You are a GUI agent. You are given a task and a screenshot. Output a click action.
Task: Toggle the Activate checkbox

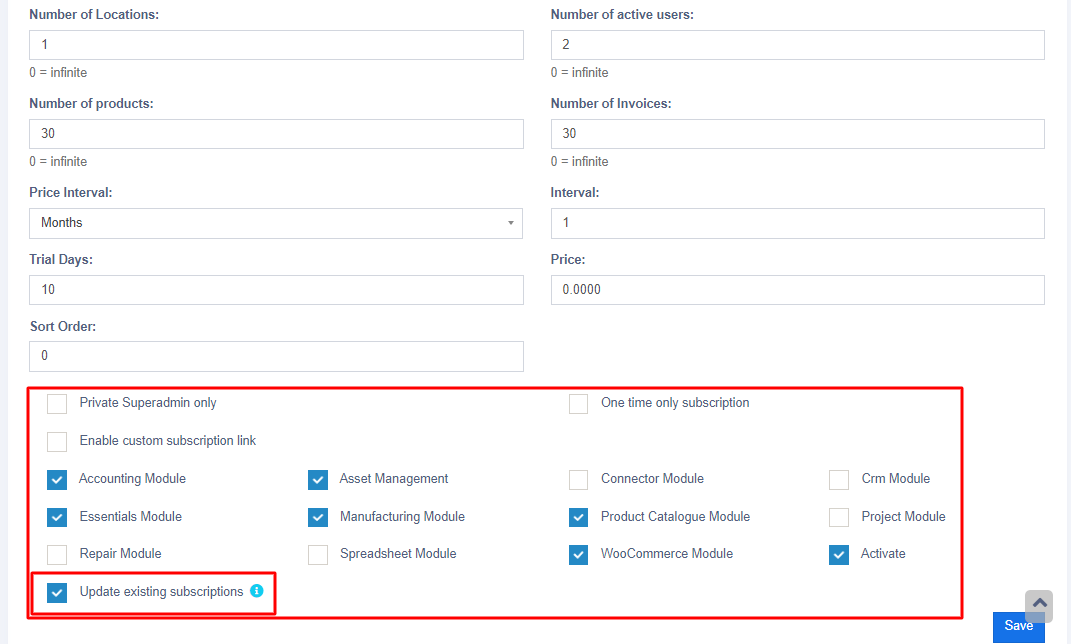pos(839,554)
